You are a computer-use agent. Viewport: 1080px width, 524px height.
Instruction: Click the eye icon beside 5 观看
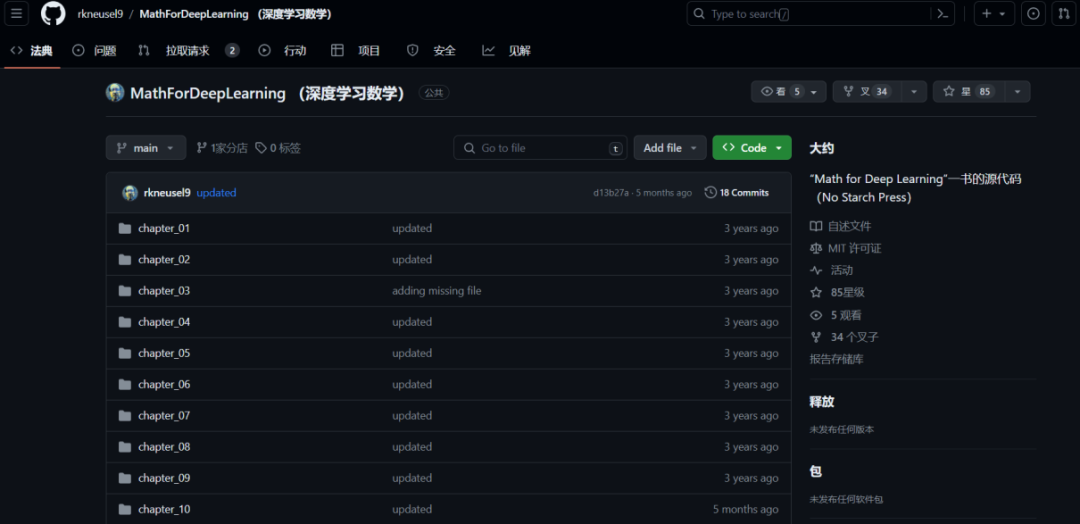[816, 315]
